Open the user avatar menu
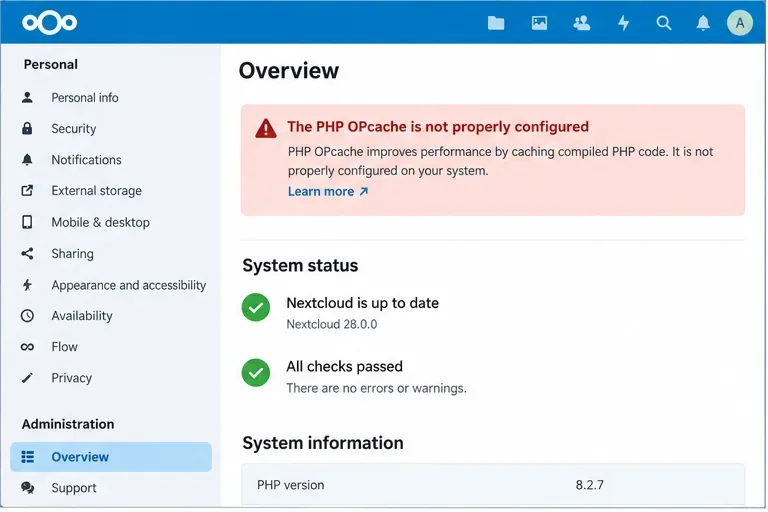 pos(740,23)
